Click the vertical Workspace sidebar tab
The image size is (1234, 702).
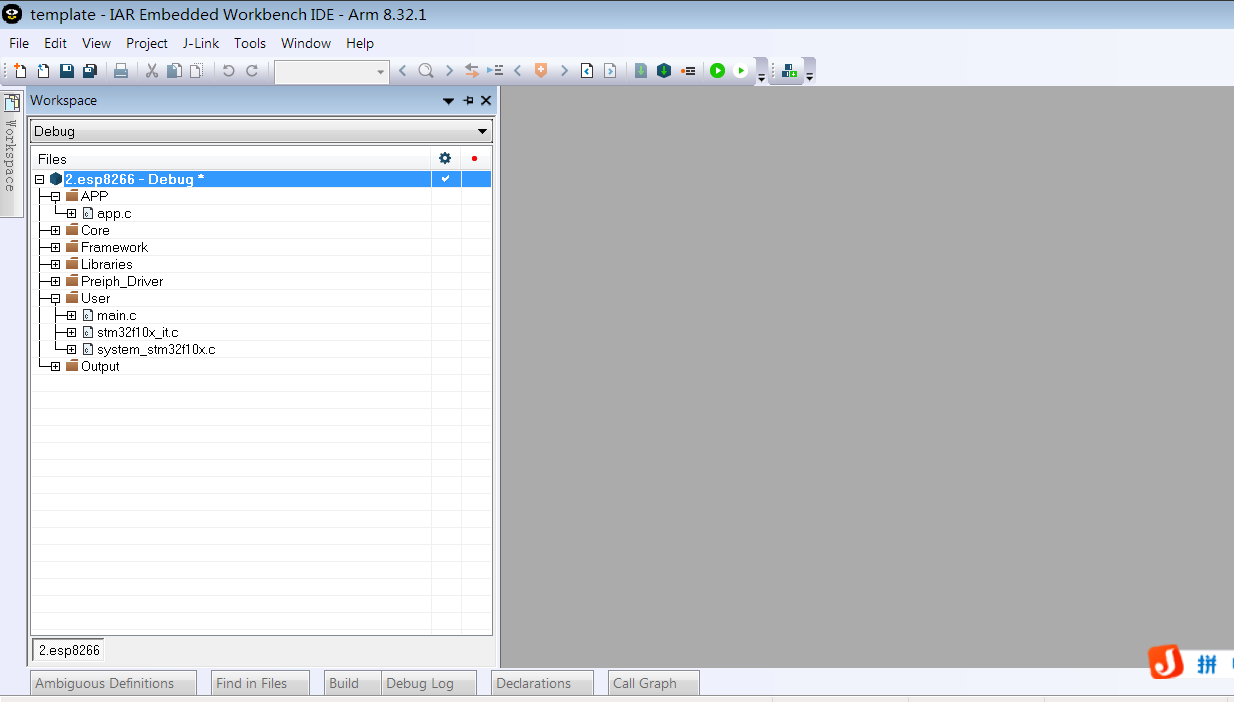[11, 153]
